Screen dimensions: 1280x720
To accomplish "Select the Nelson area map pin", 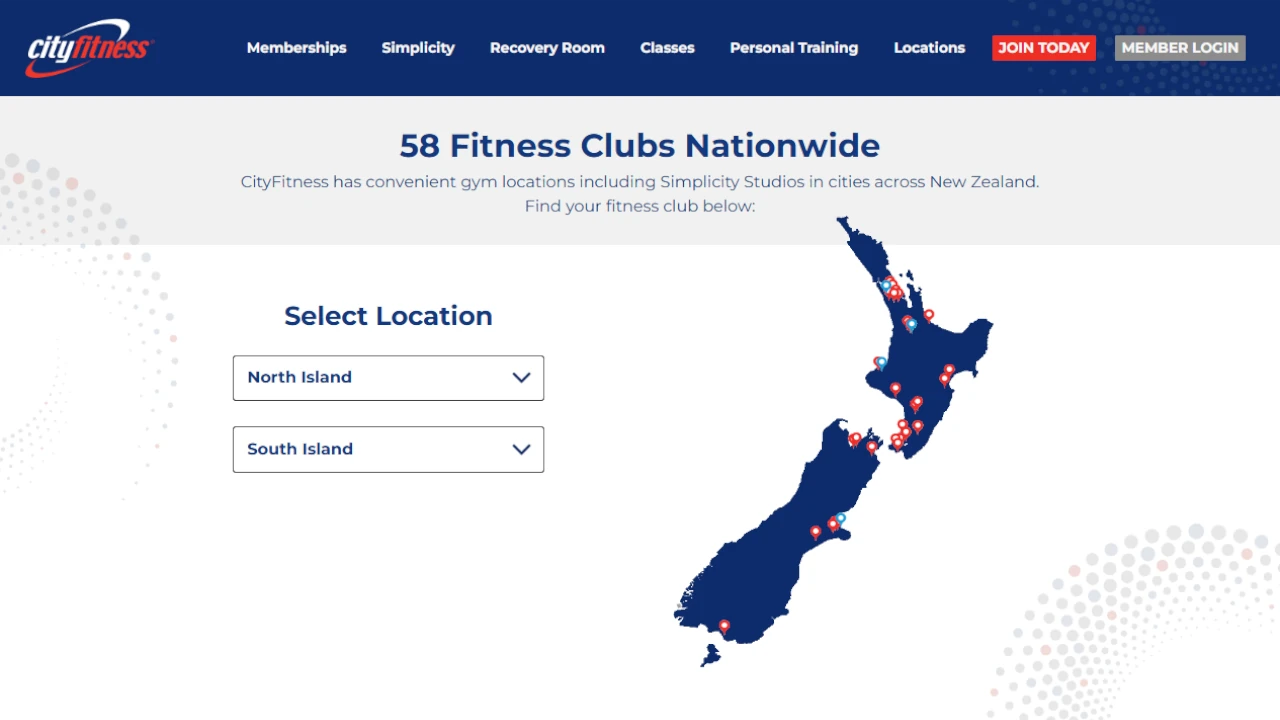I will 856,438.
